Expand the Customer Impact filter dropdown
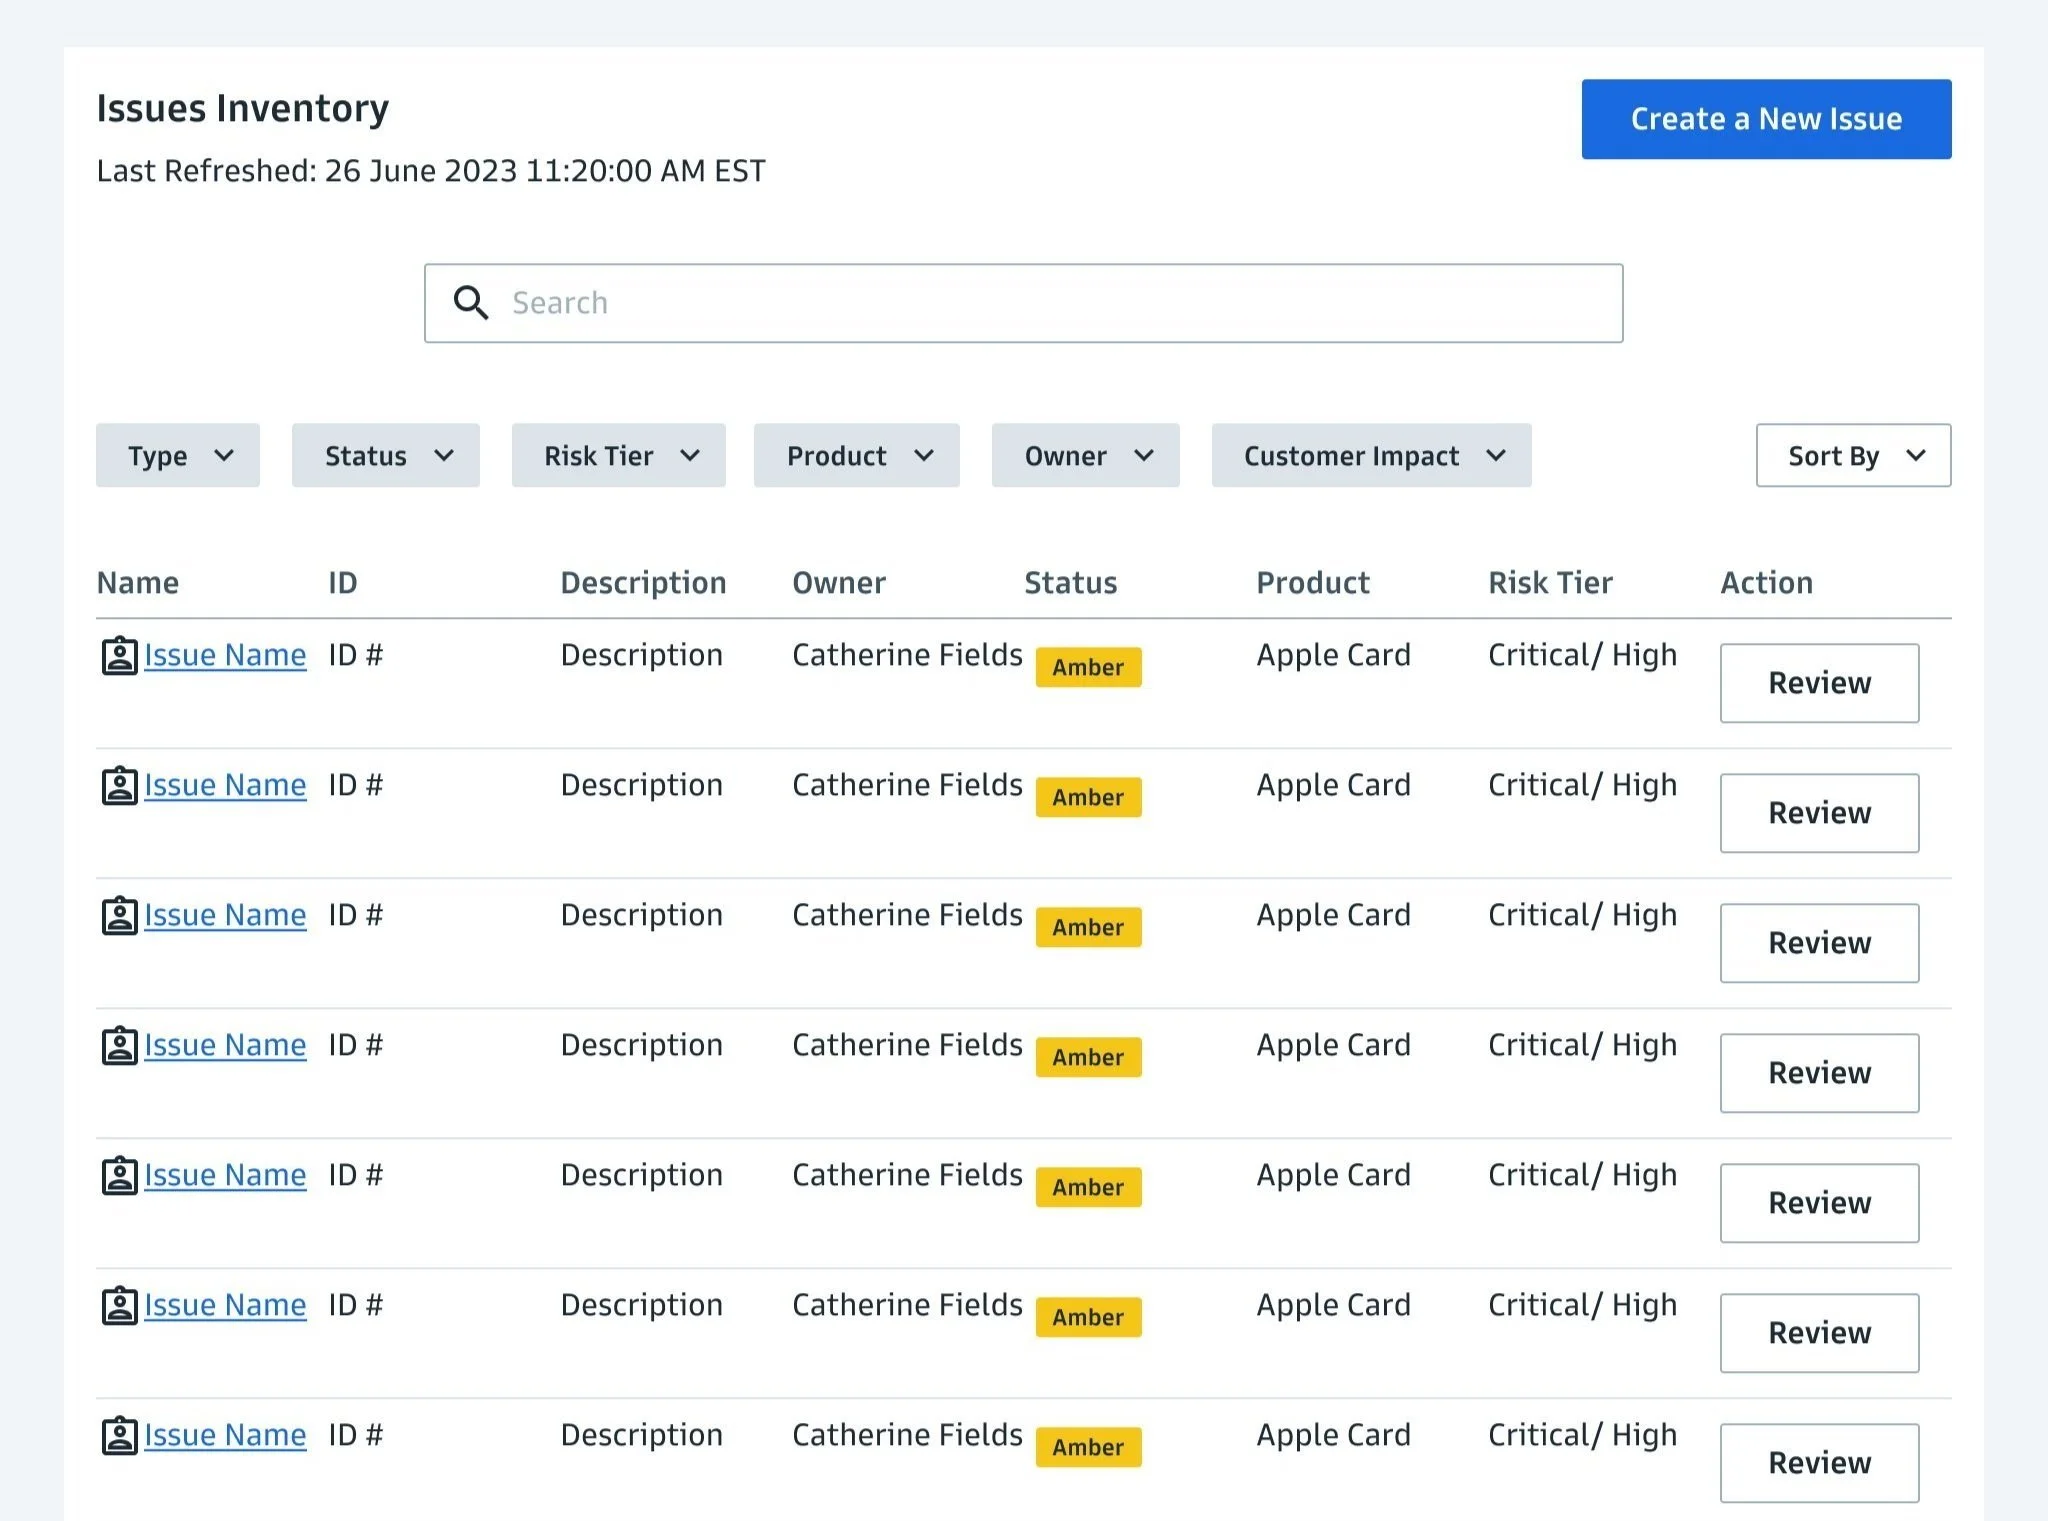The image size is (2048, 1521). tap(1372, 455)
